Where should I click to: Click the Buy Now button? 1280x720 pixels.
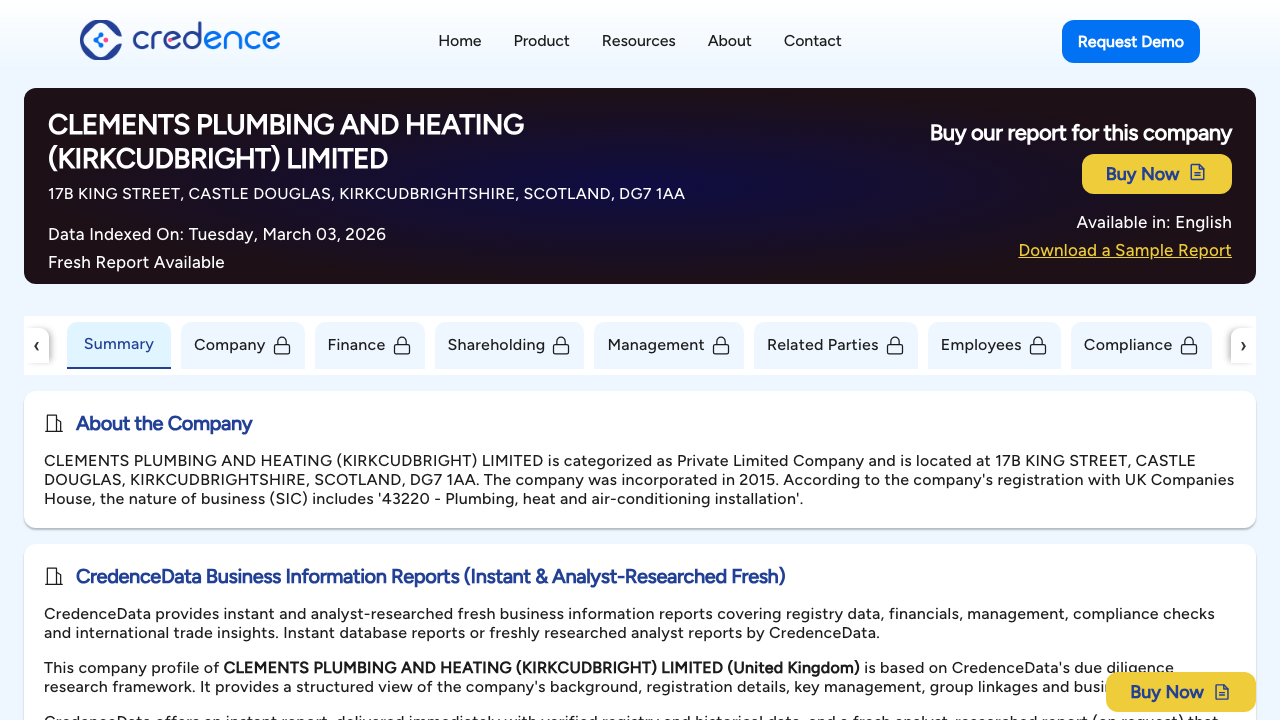(x=1156, y=173)
